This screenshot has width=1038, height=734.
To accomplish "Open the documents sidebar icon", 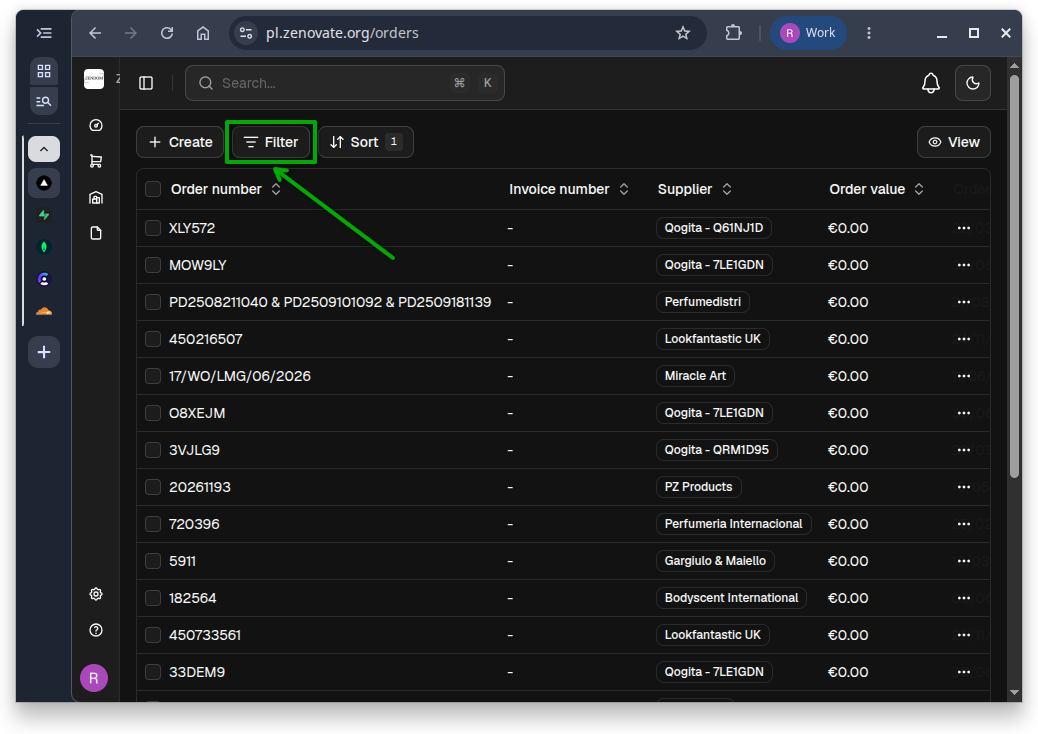I will point(96,233).
